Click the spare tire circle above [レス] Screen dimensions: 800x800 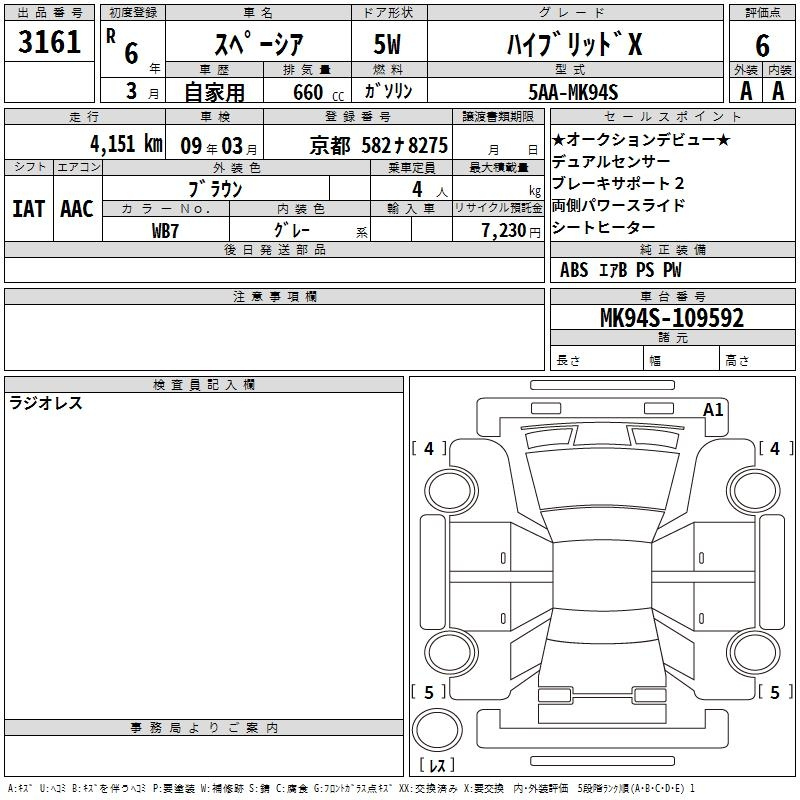coord(437,730)
